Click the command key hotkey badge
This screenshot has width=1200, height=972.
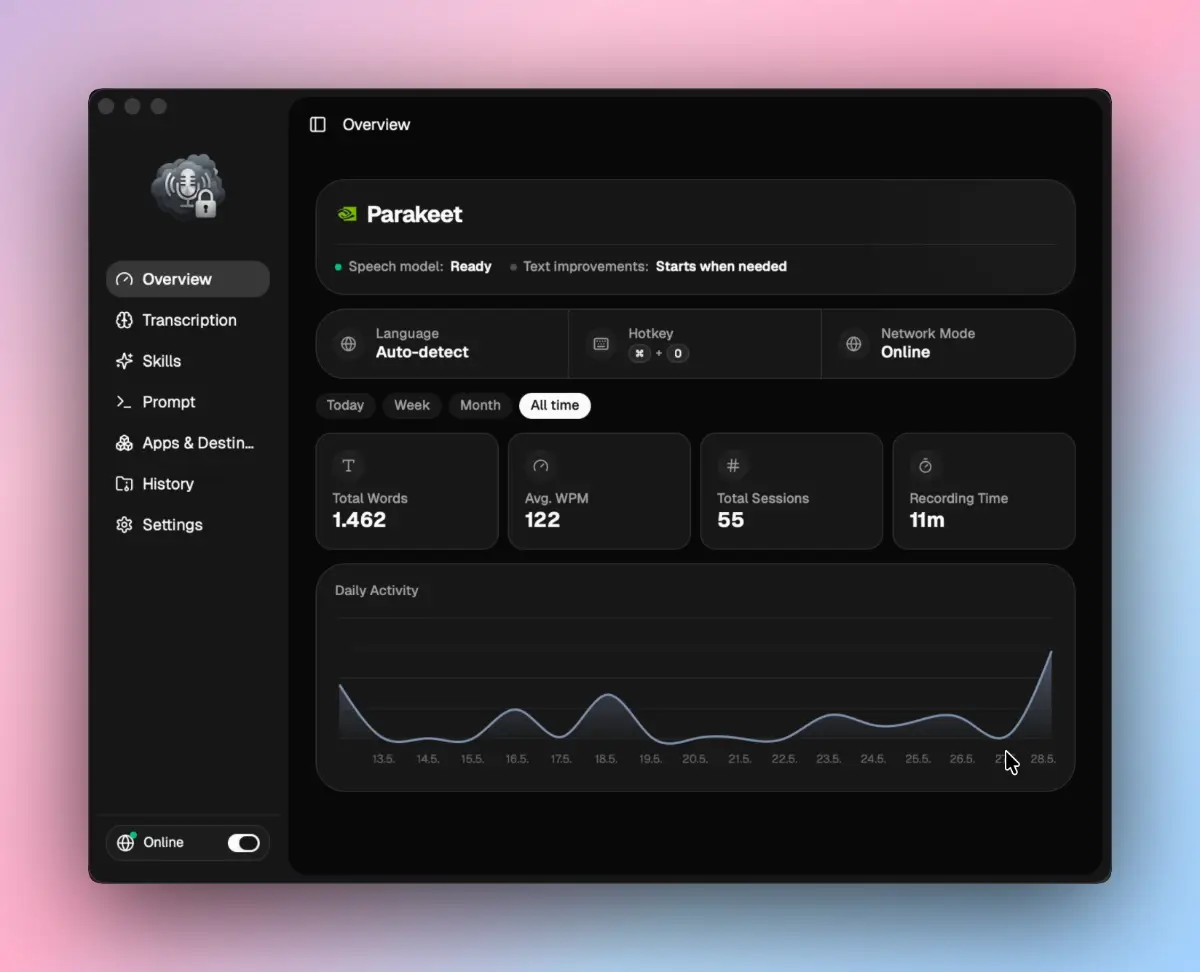point(640,354)
